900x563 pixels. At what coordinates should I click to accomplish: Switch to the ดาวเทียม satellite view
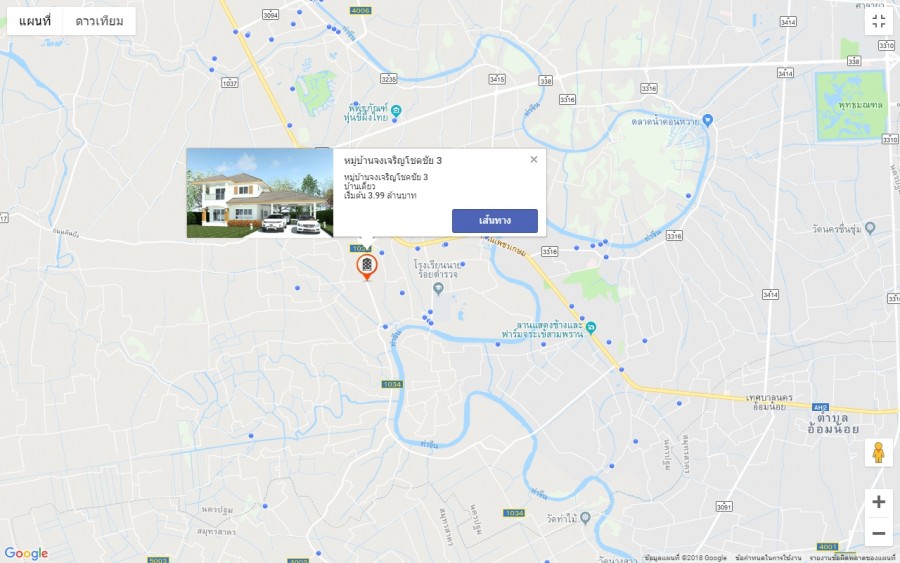[99, 21]
